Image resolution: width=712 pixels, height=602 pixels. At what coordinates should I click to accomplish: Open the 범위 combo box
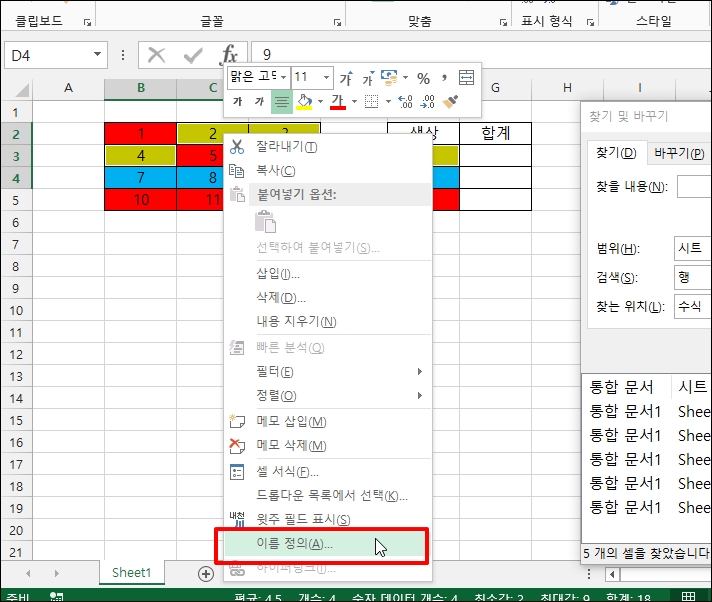[x=693, y=248]
